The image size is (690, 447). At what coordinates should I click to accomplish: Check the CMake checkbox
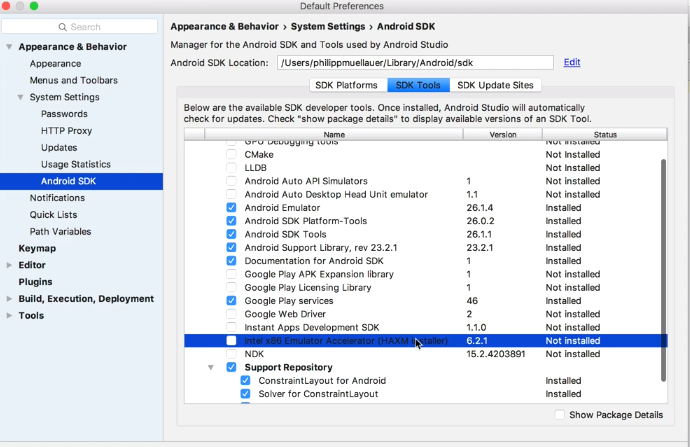(x=231, y=154)
